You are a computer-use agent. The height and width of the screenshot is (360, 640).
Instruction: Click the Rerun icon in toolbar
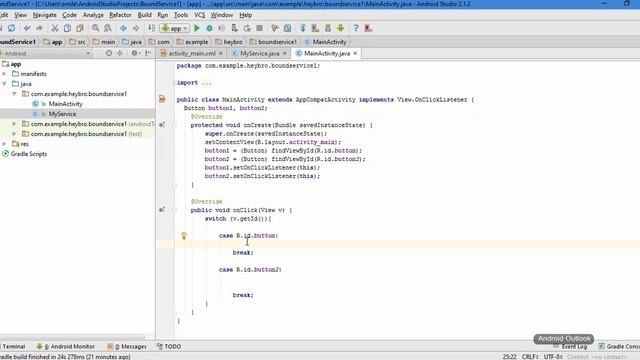247,28
